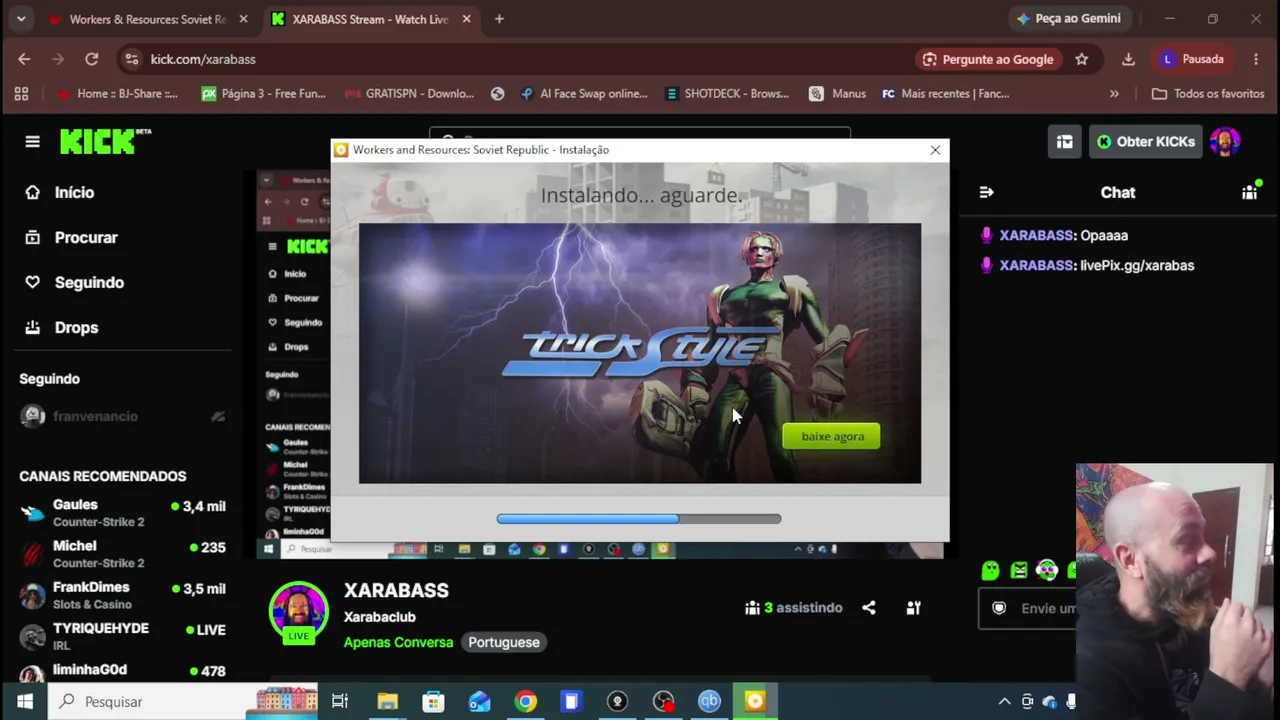Expand the bookmarks overflow chevron
The width and height of the screenshot is (1280, 720).
1114,94
